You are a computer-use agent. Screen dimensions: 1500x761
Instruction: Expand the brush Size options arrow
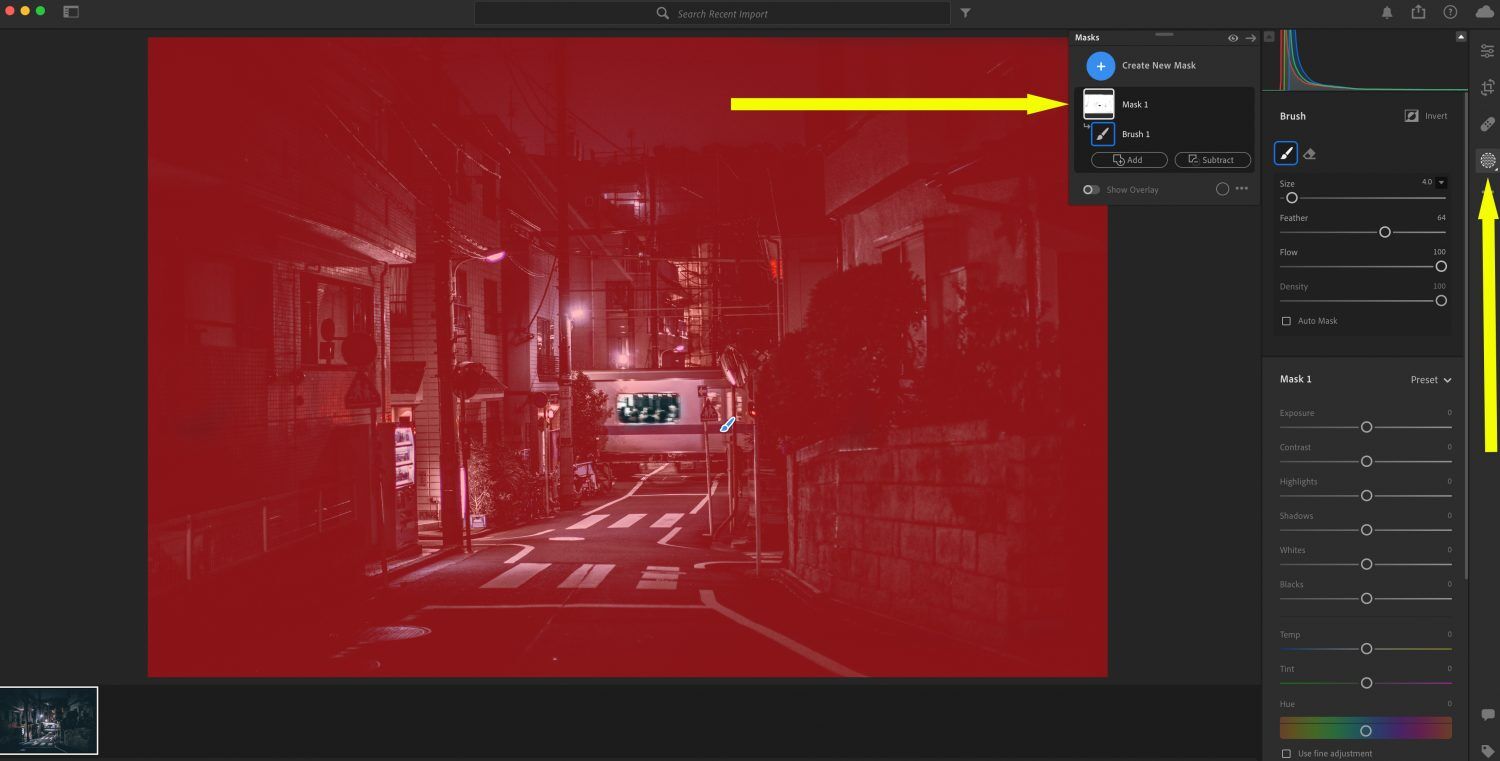[1441, 183]
